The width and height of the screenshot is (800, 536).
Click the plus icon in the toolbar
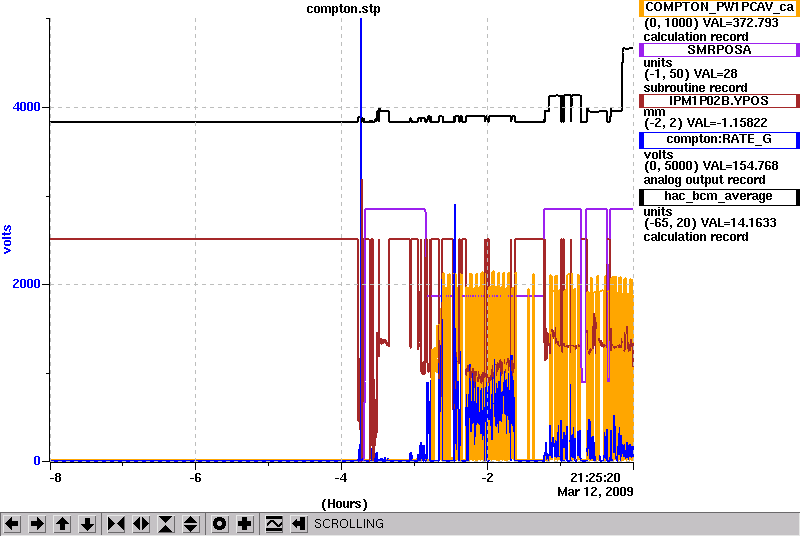[245, 524]
